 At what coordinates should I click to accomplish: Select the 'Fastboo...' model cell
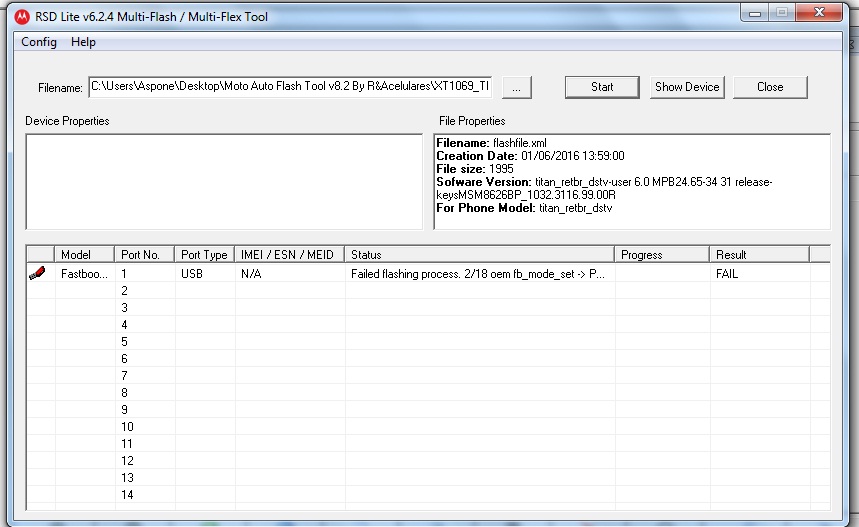click(x=84, y=274)
